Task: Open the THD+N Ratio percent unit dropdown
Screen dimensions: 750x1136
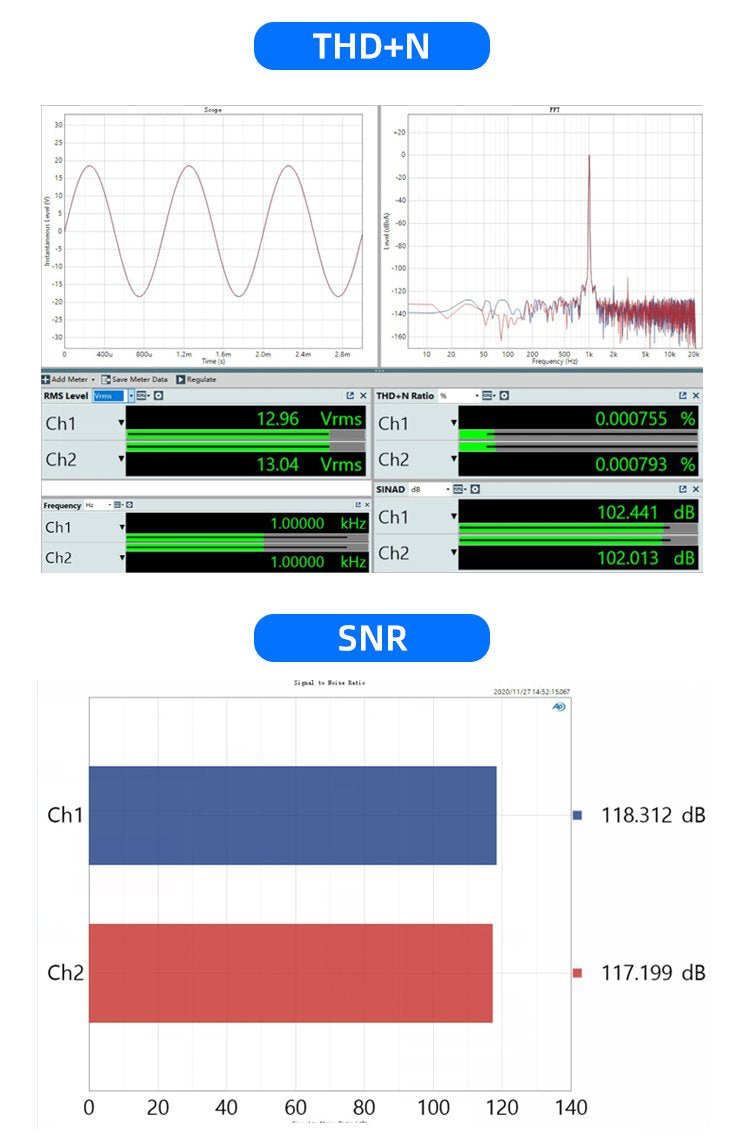Action: (477, 396)
